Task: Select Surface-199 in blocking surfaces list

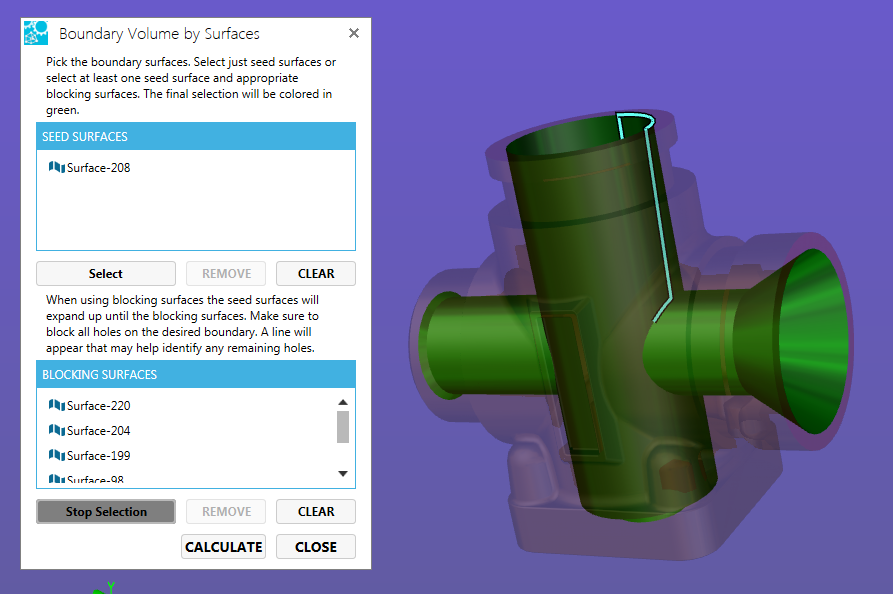Action: coord(98,455)
